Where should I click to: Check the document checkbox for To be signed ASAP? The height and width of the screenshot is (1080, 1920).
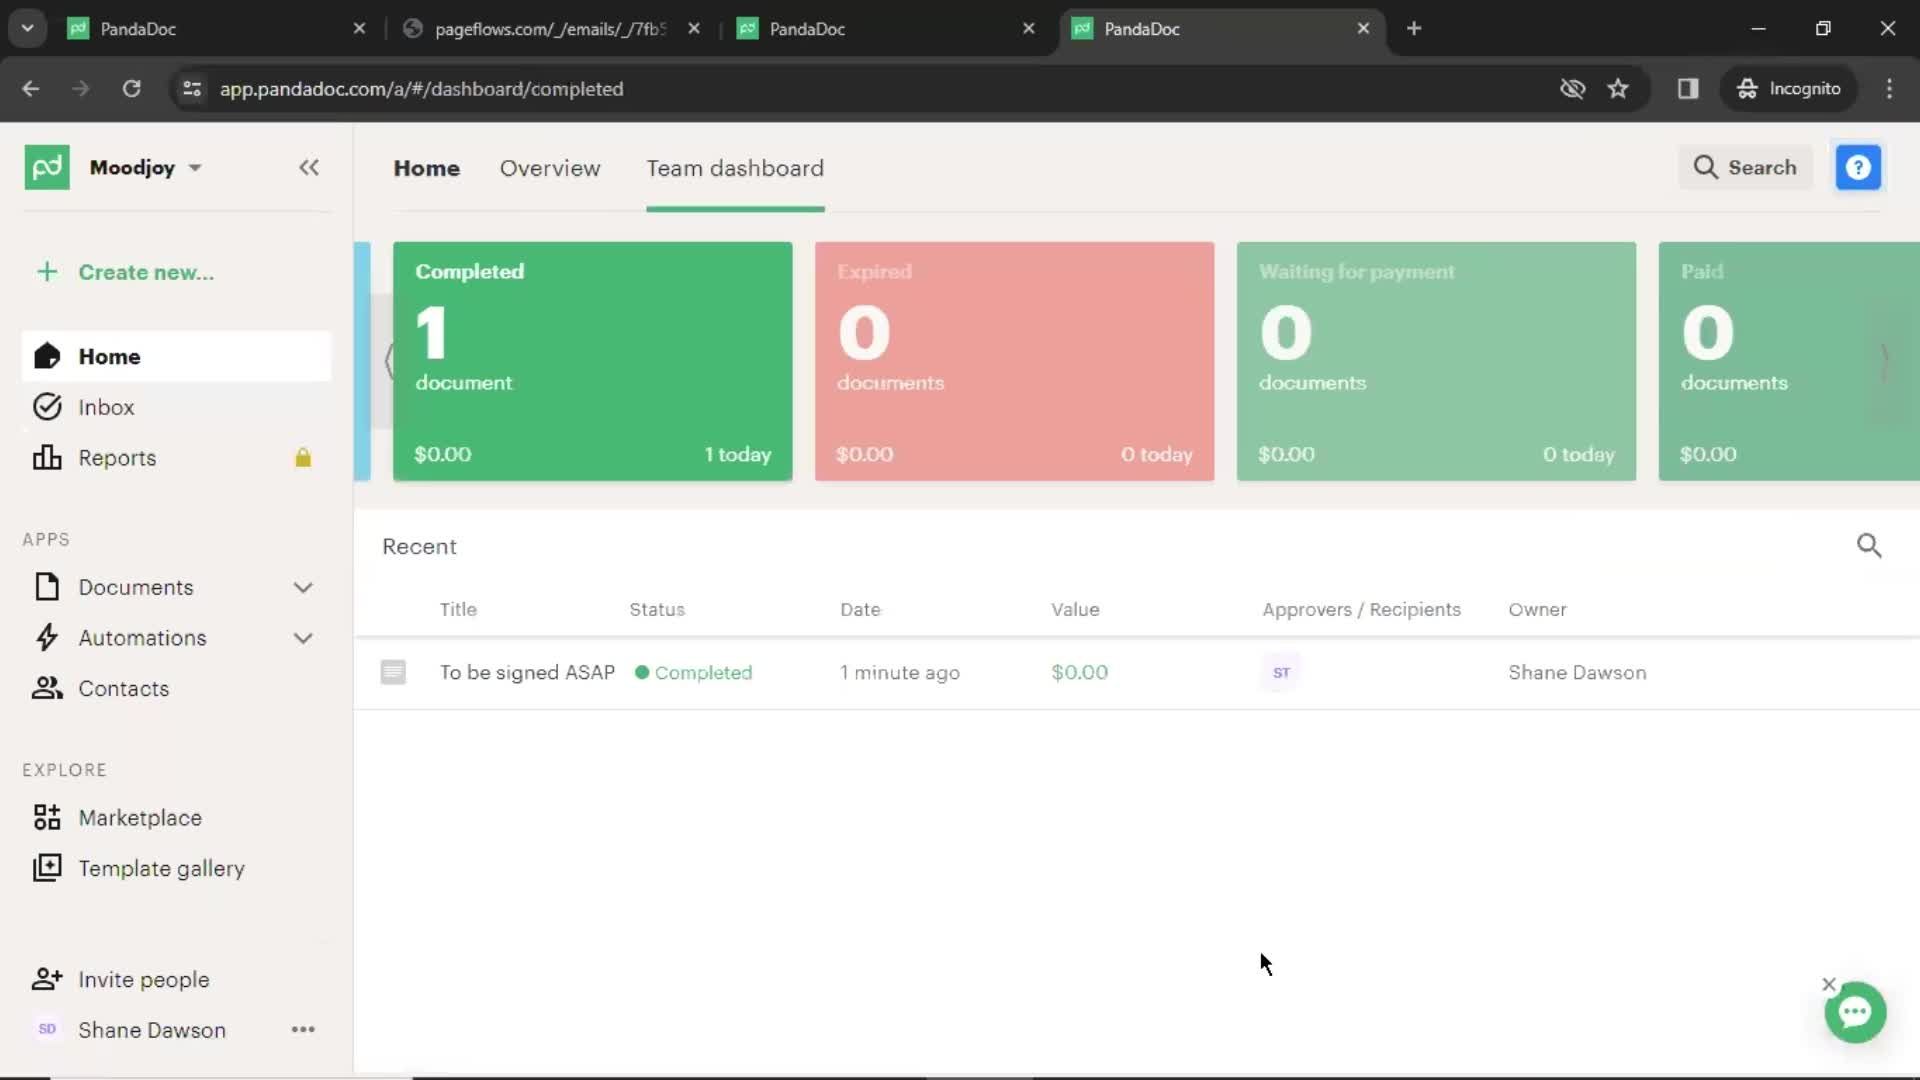[393, 671]
